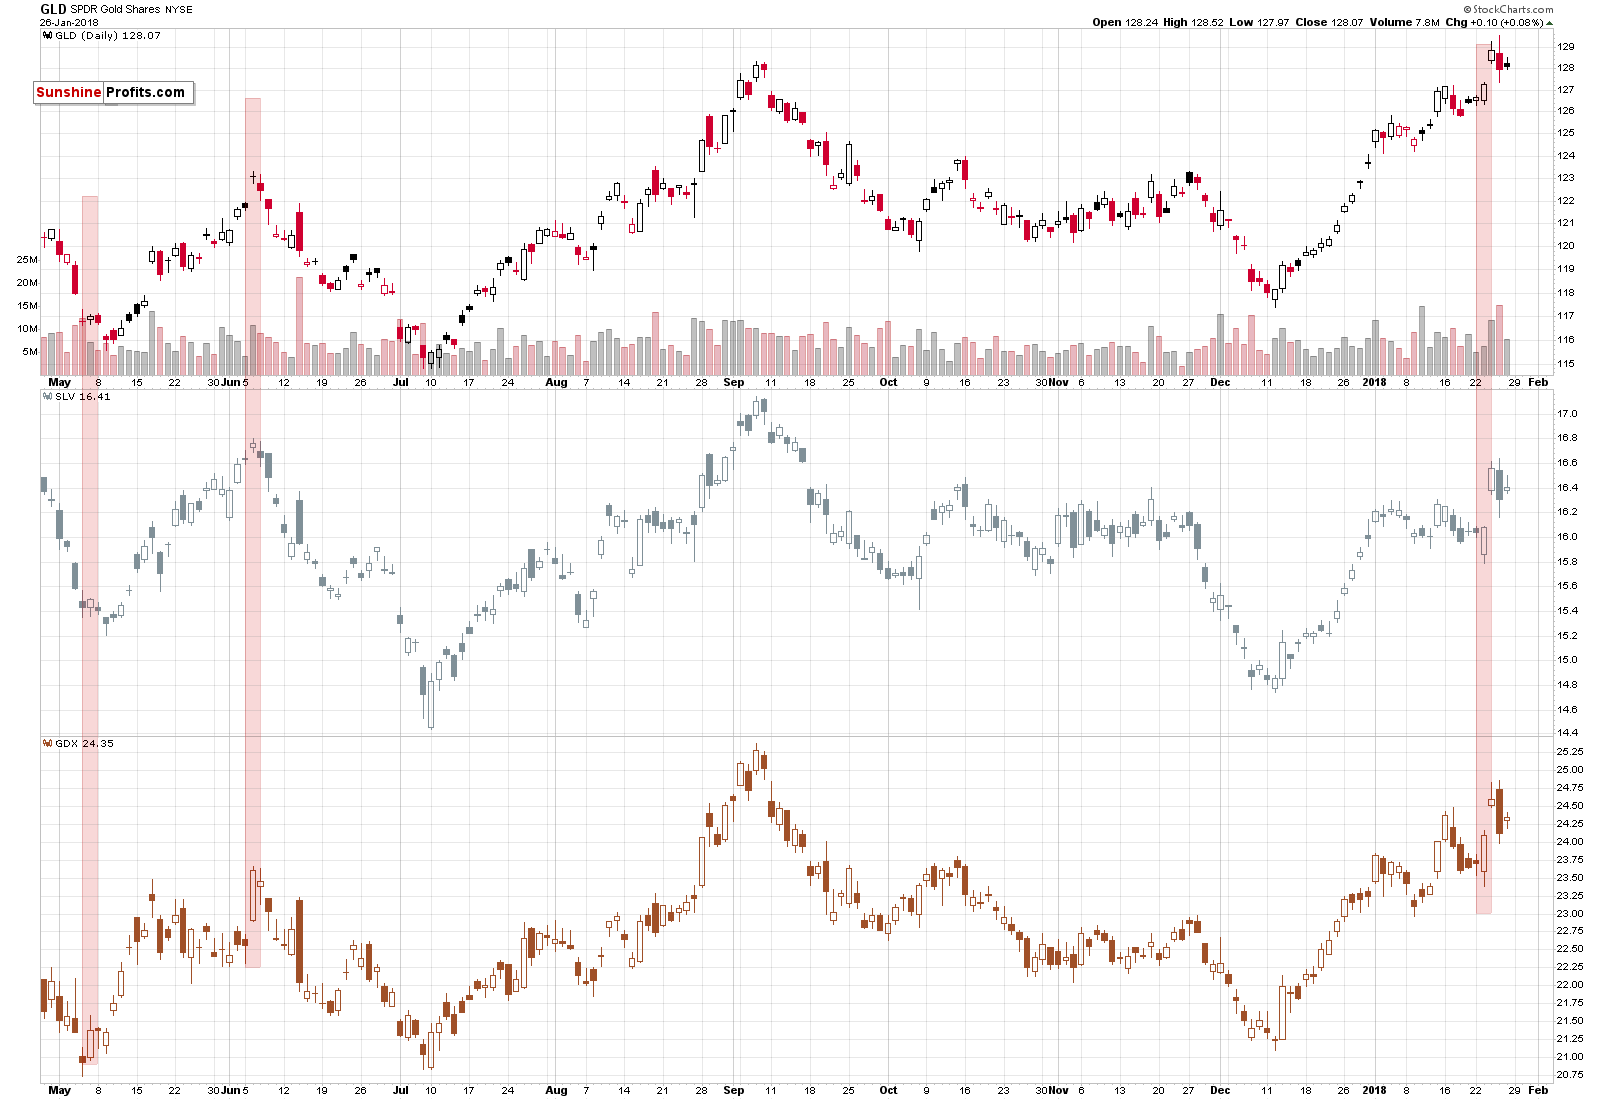Click the 25.25 tick on GDX axis
Screen dimensions: 1600x1100
1570,752
